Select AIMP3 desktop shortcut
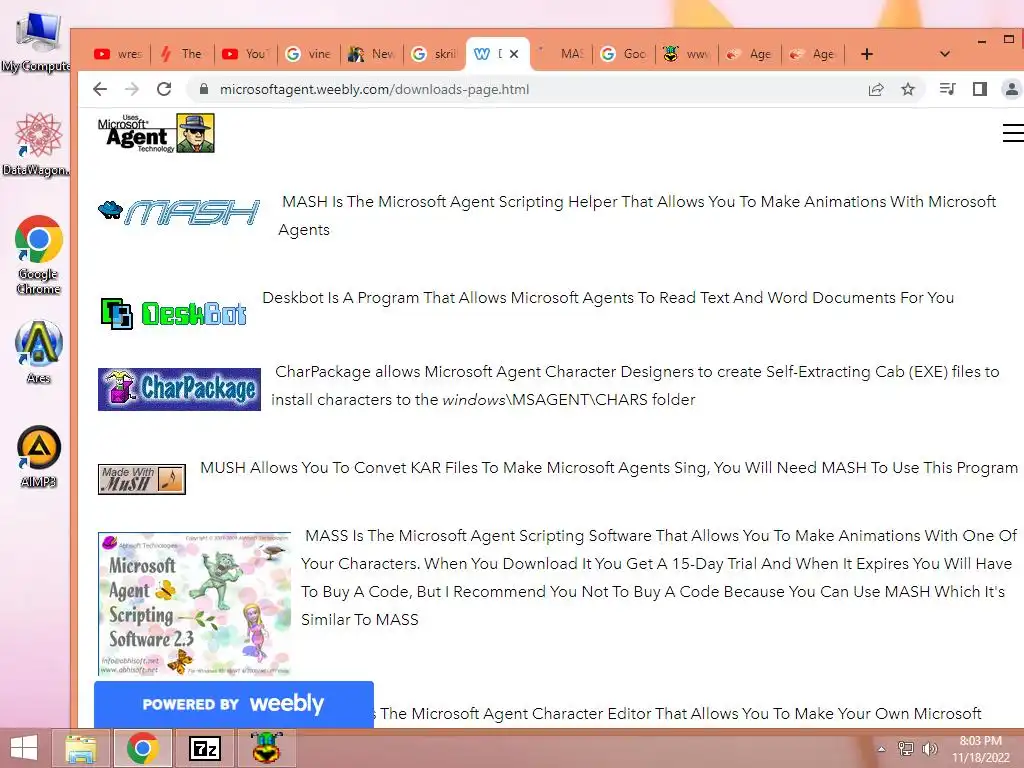The height and width of the screenshot is (768, 1024). (39, 456)
